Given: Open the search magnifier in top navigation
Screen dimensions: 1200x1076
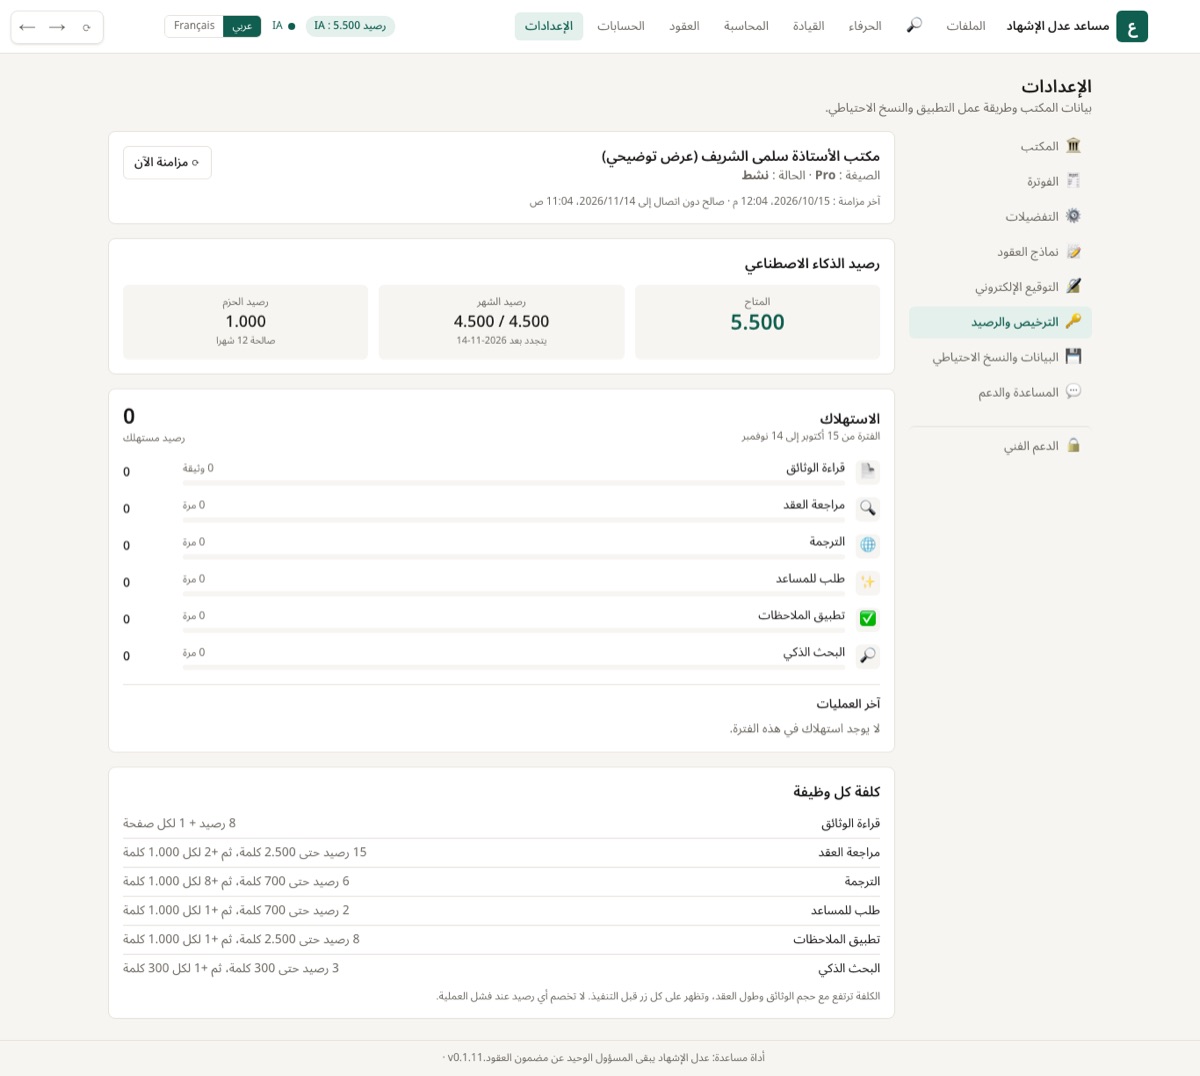Looking at the screenshot, I should pyautogui.click(x=914, y=26).
